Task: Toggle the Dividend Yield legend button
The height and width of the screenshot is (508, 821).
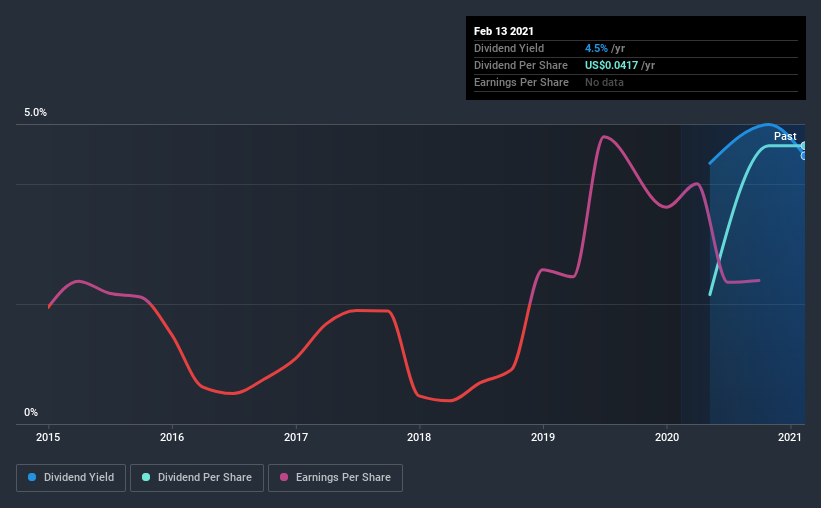Action: point(71,478)
